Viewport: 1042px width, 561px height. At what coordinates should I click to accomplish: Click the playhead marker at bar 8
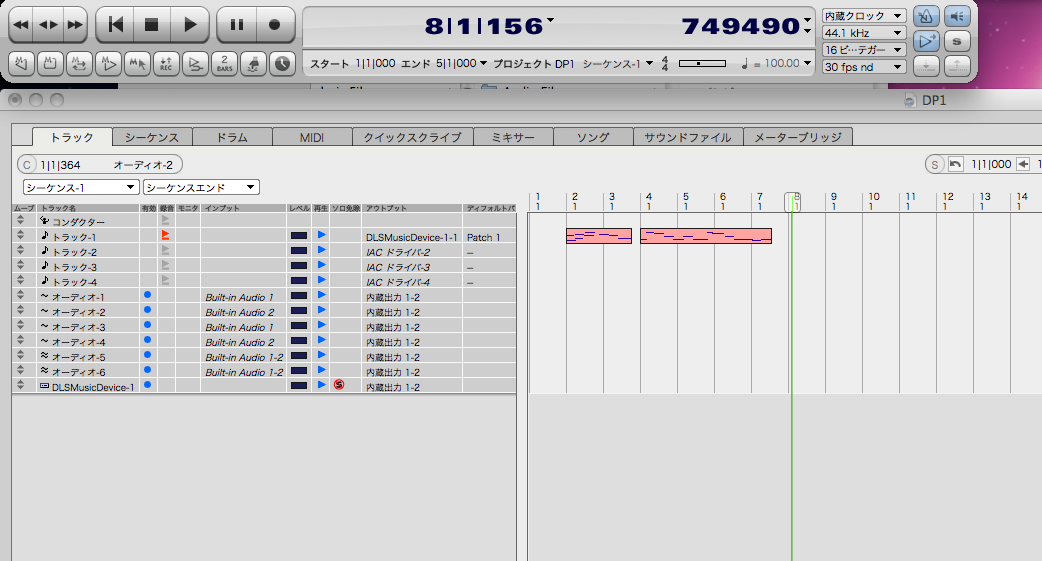(x=792, y=202)
